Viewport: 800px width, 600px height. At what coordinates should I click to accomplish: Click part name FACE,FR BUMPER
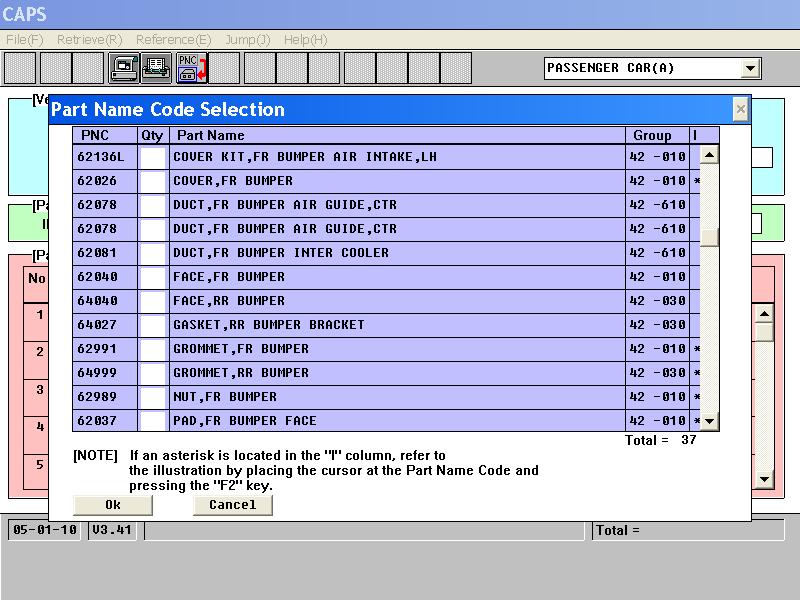point(229,277)
